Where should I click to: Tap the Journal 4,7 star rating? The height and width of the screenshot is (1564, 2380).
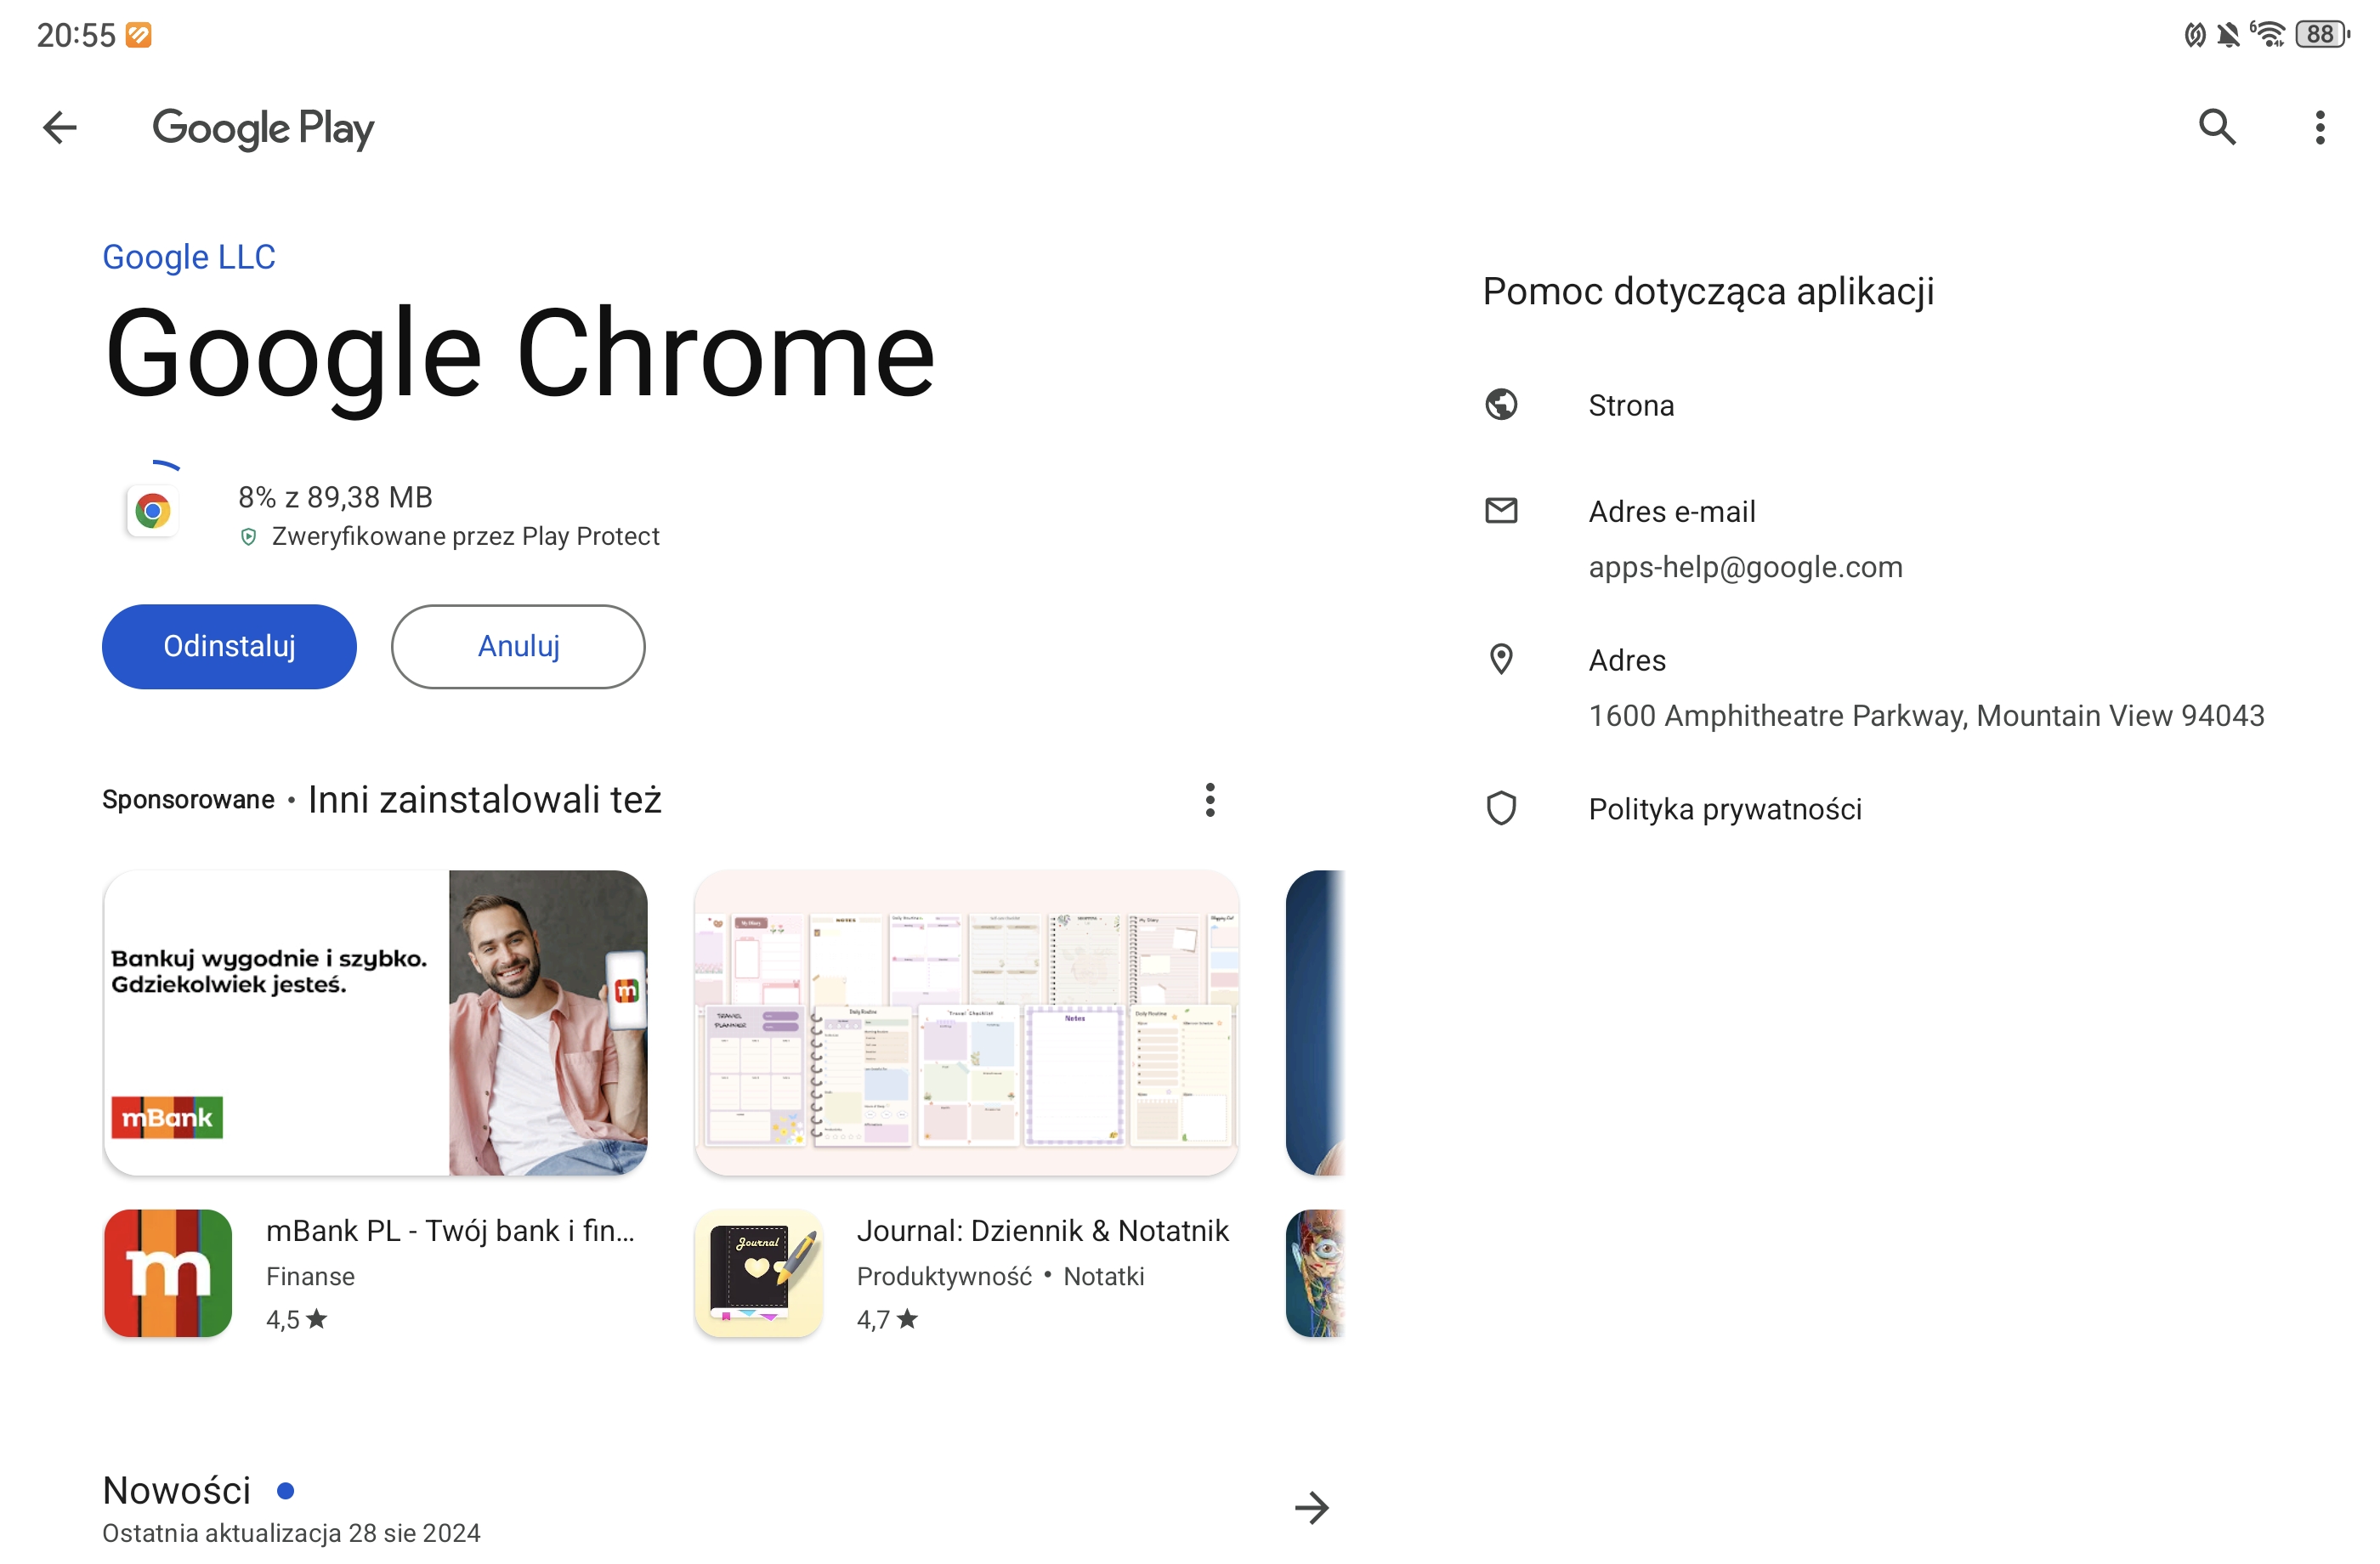tap(887, 1320)
